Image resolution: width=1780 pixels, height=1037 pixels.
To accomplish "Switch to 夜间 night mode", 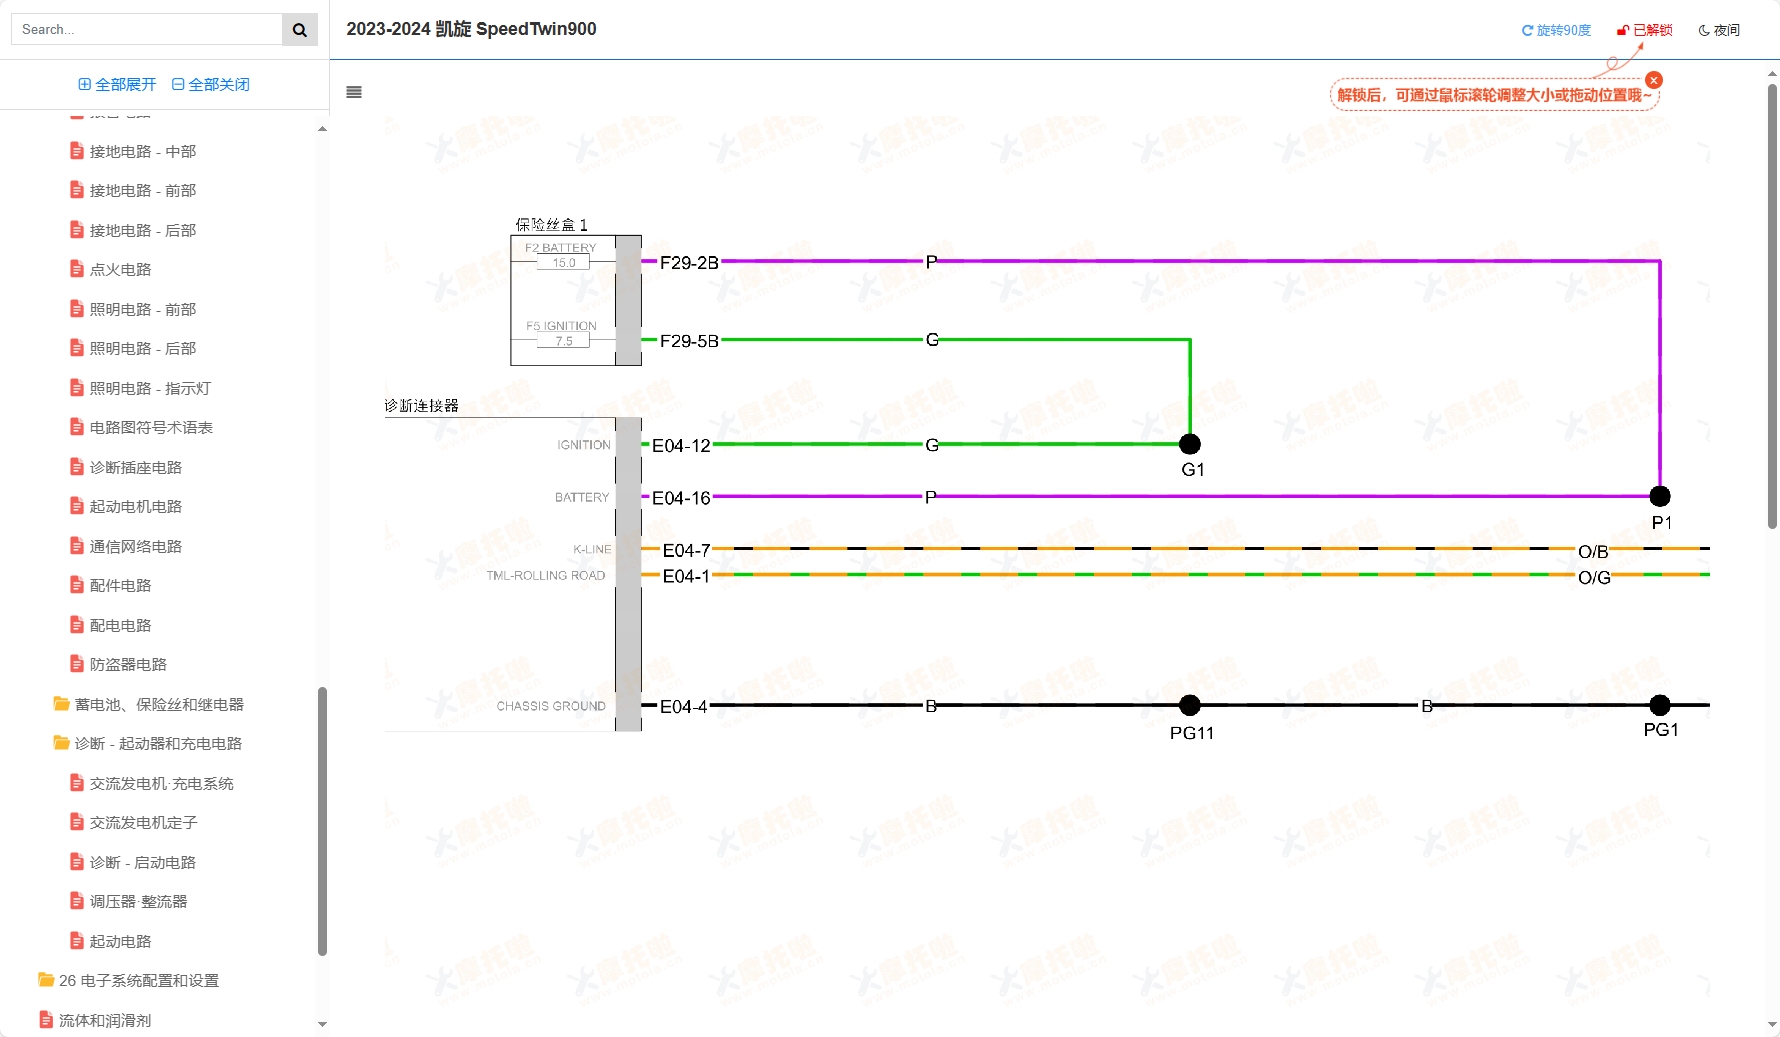I will [x=1719, y=30].
